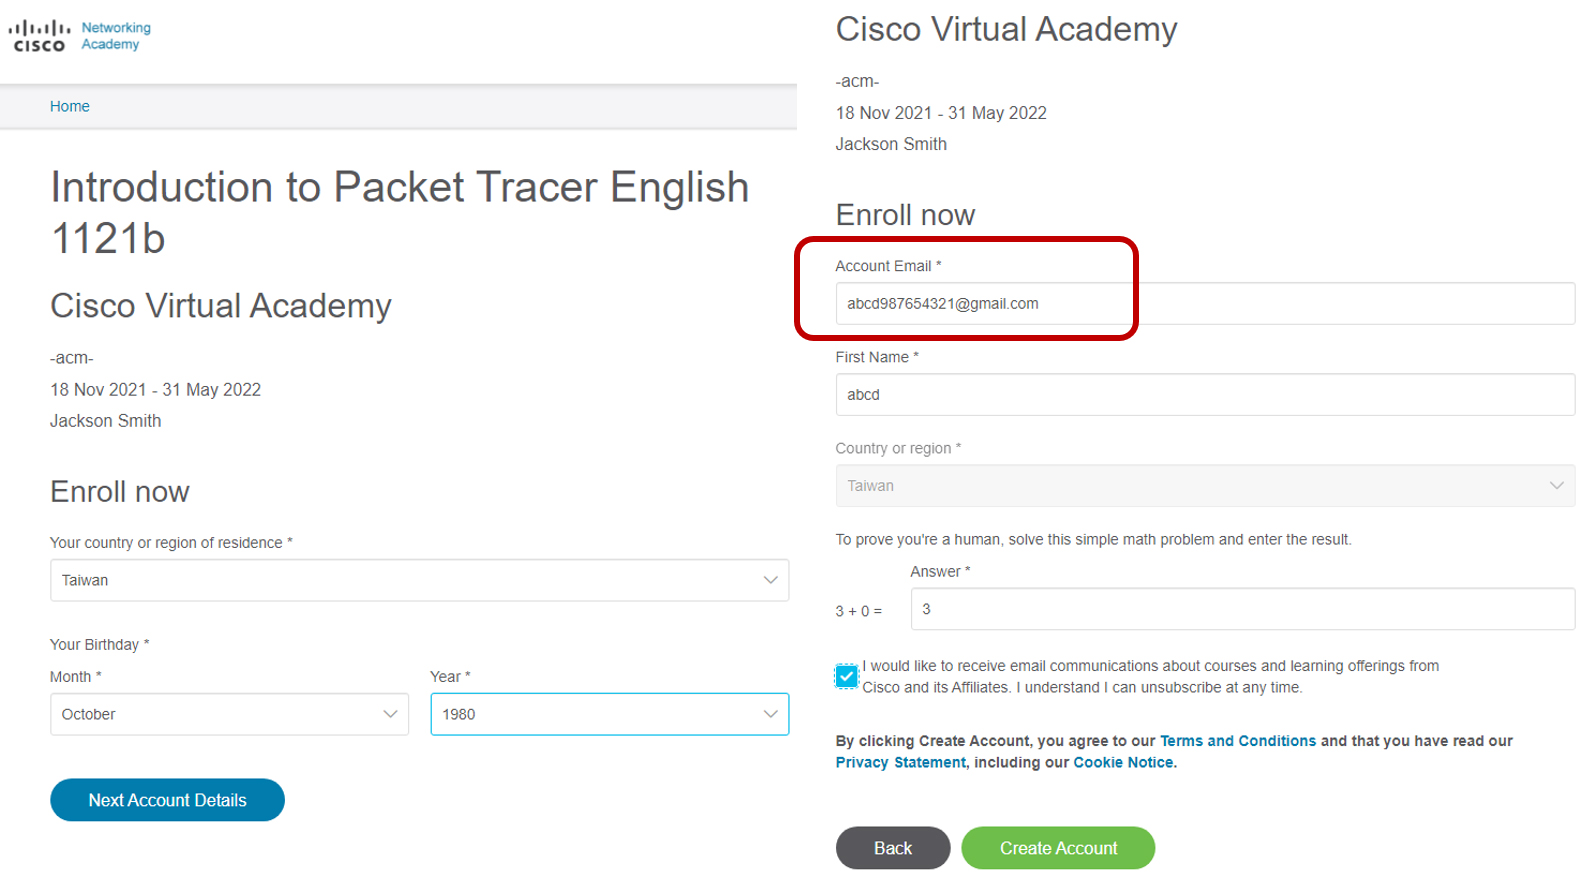This screenshot has width=1595, height=879.
Task: Click the chevron in the residence country dropdown
Action: coord(770,580)
